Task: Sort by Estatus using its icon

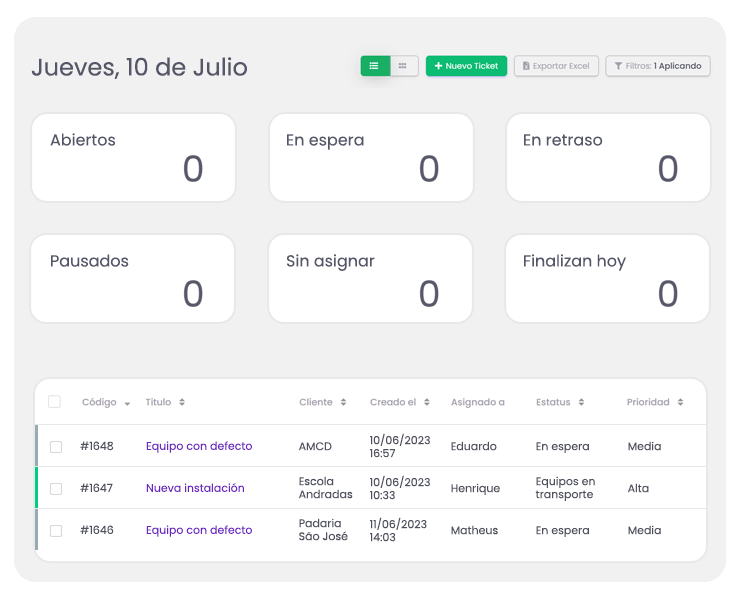Action: 581,402
